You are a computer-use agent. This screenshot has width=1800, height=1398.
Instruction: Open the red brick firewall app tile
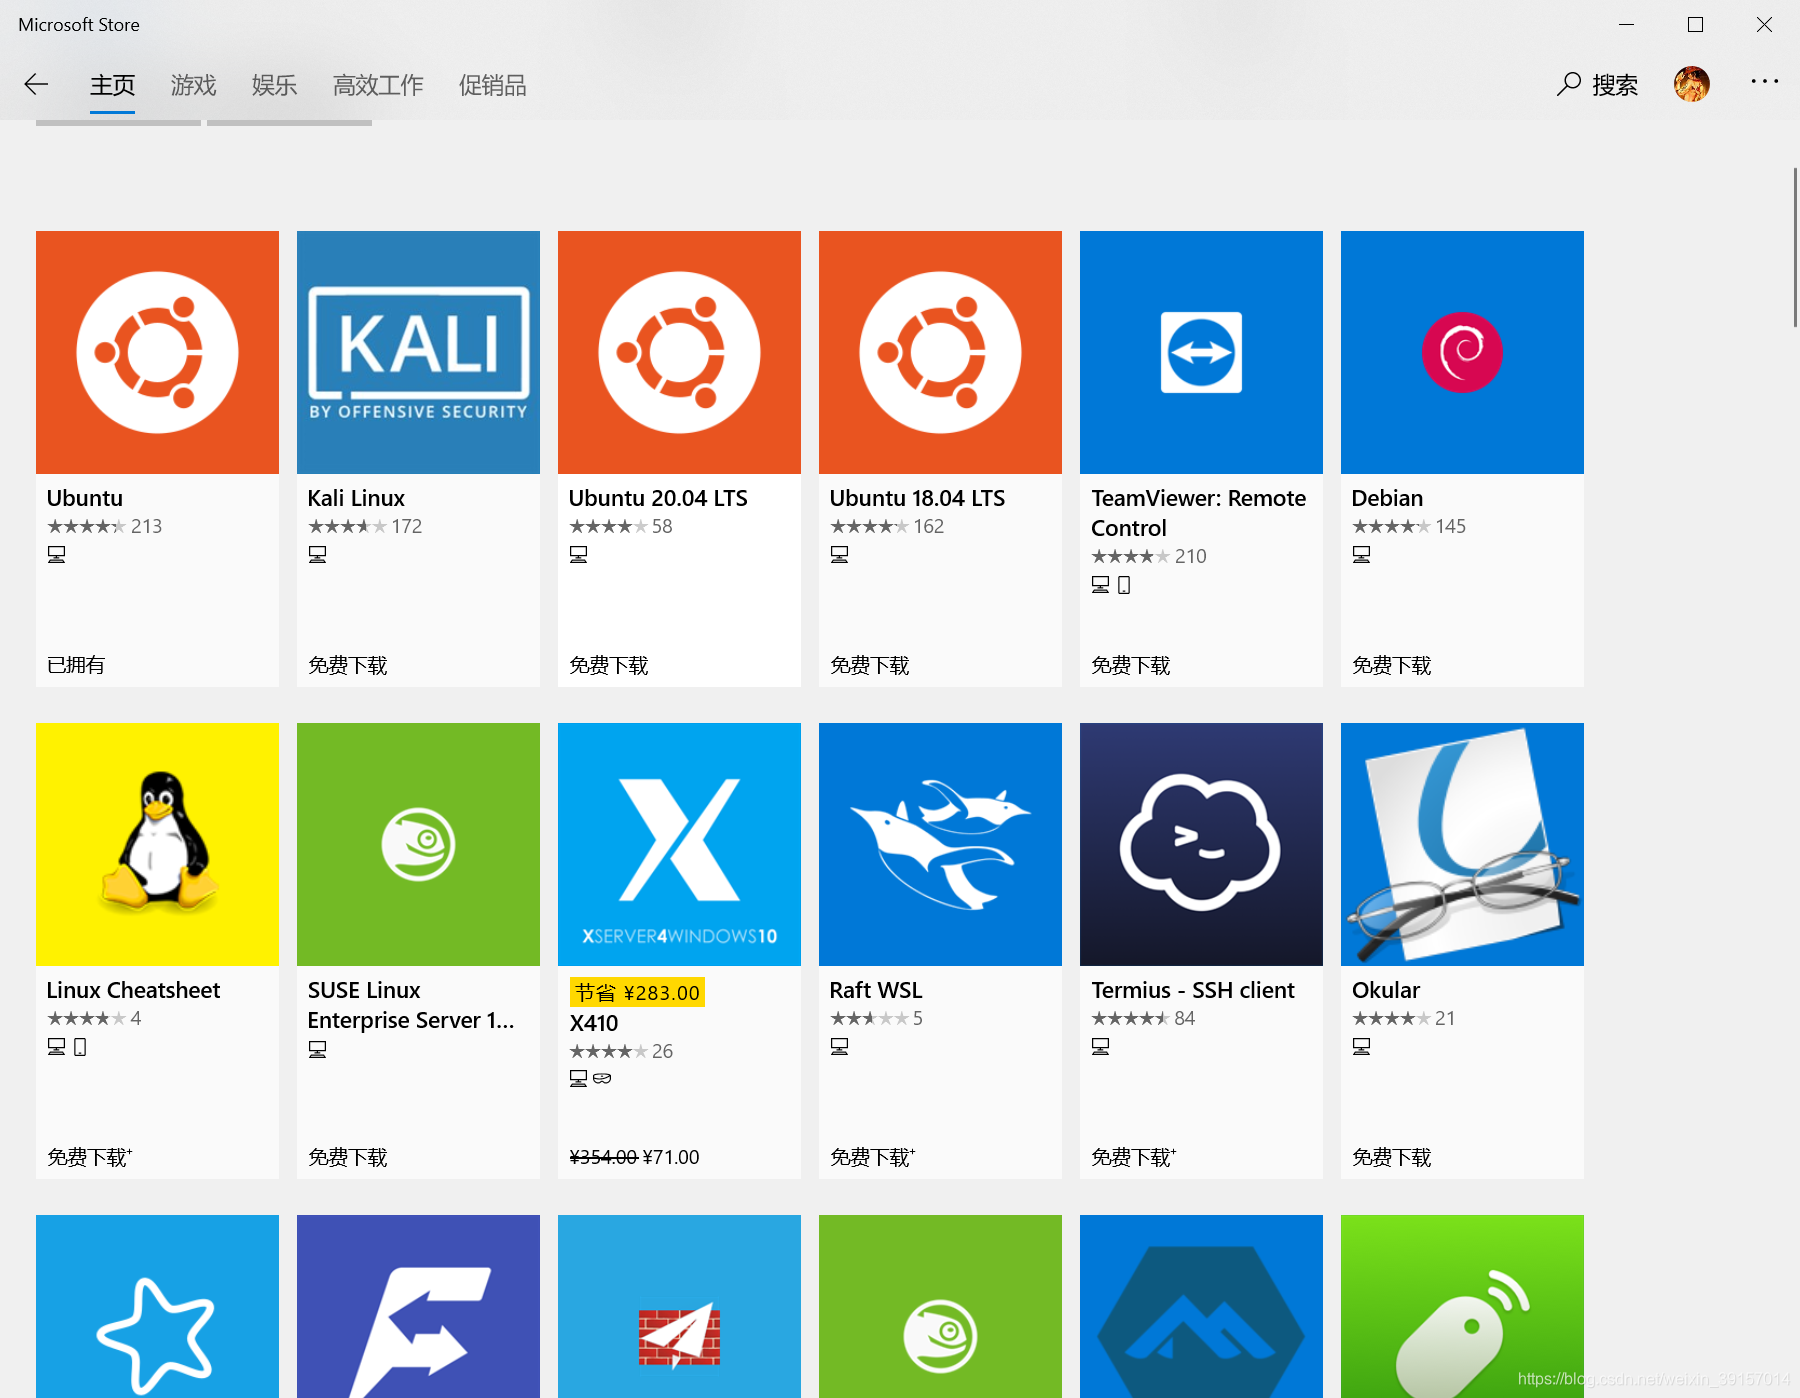click(679, 1306)
